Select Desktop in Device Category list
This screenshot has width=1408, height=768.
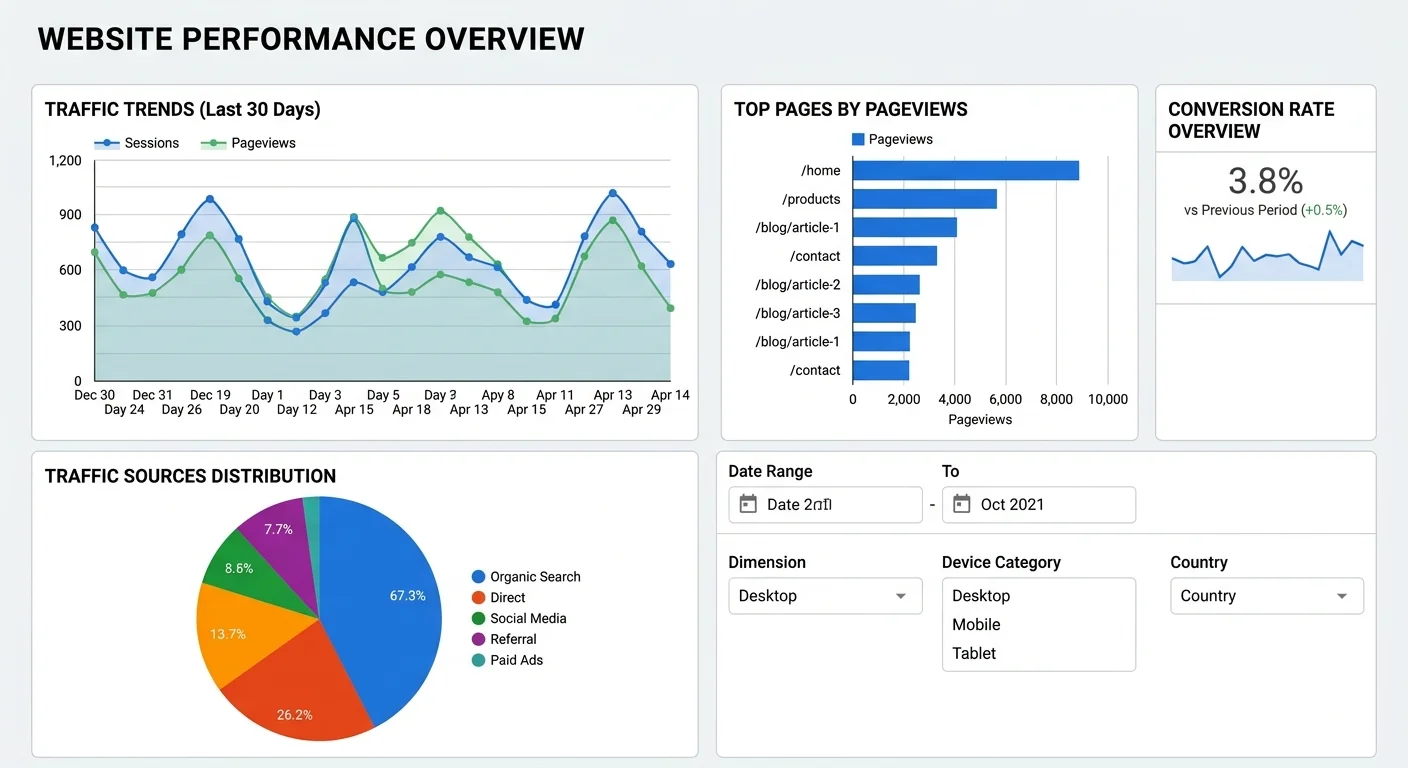pyautogui.click(x=981, y=596)
